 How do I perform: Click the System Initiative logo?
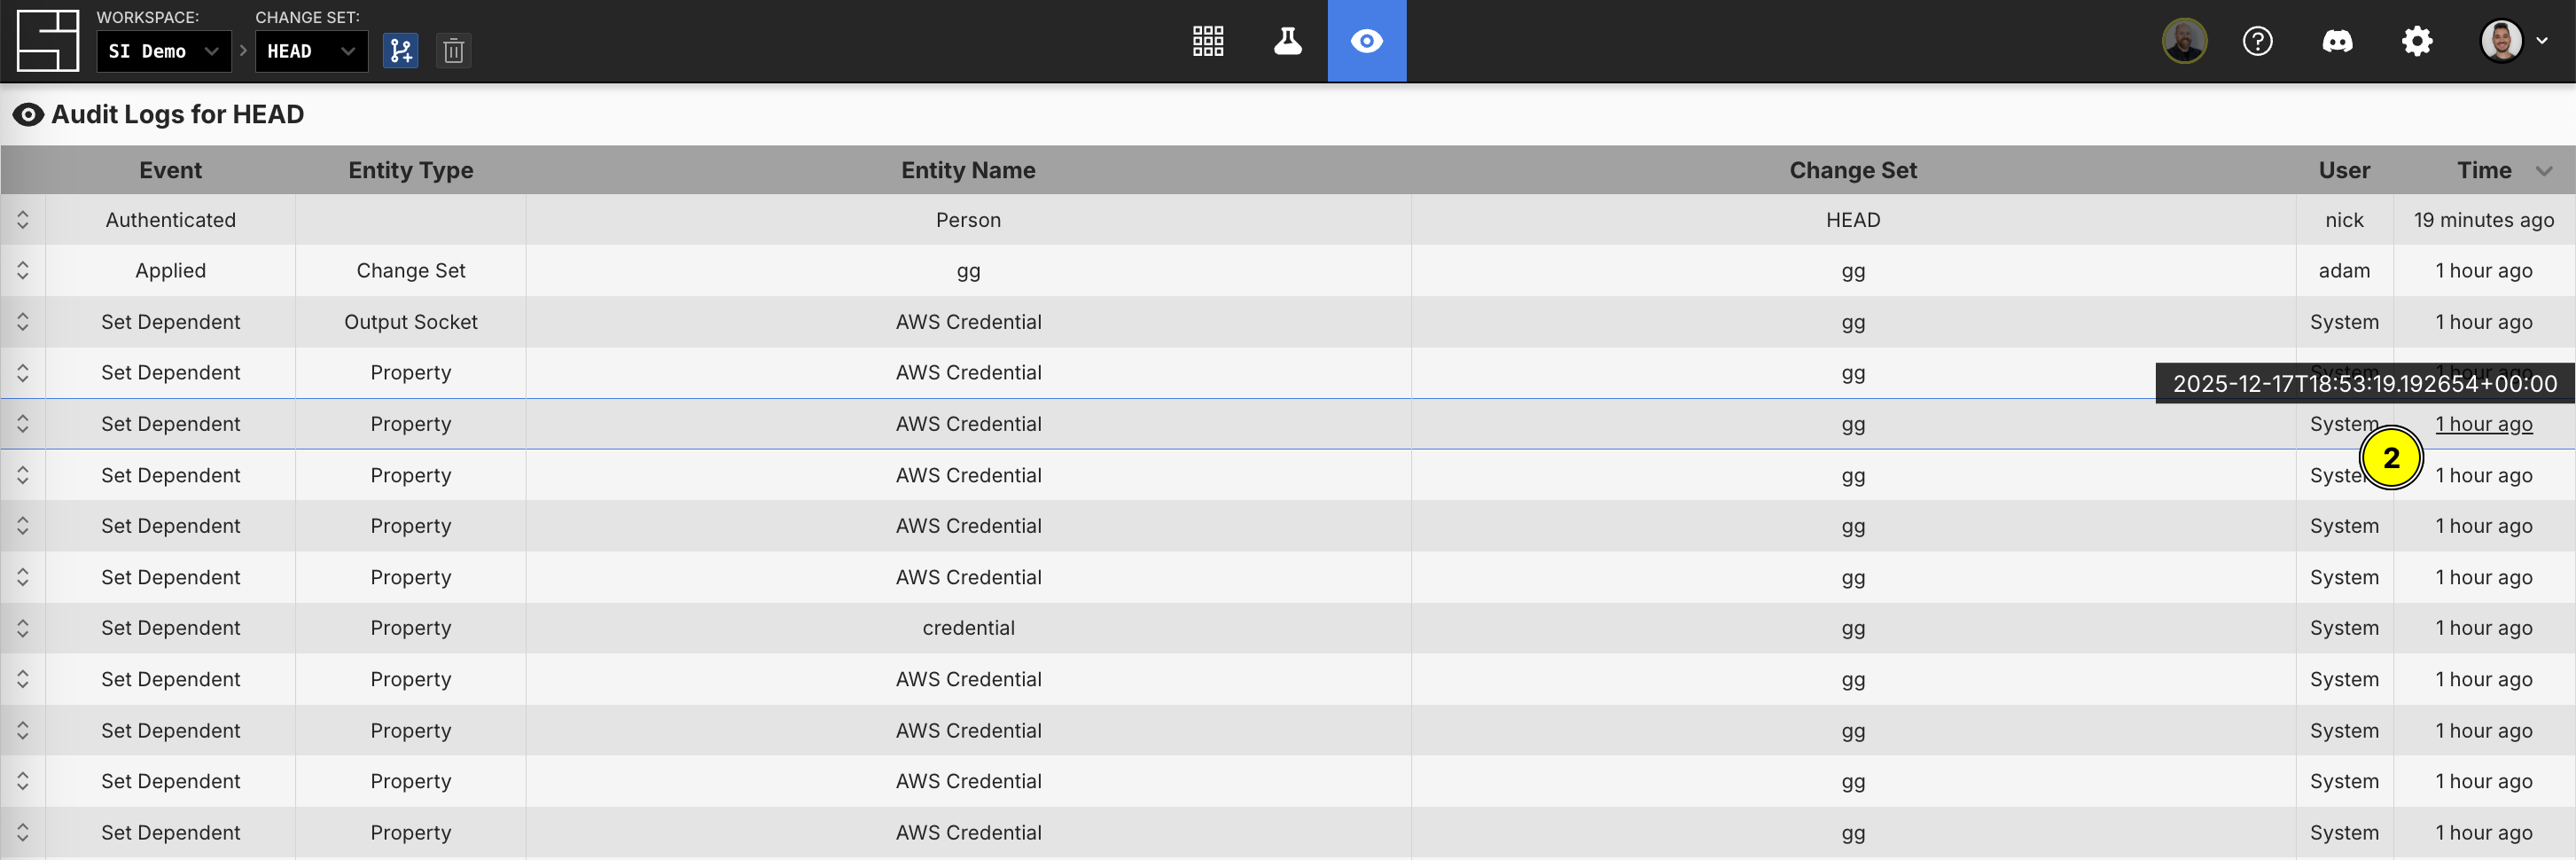click(46, 40)
